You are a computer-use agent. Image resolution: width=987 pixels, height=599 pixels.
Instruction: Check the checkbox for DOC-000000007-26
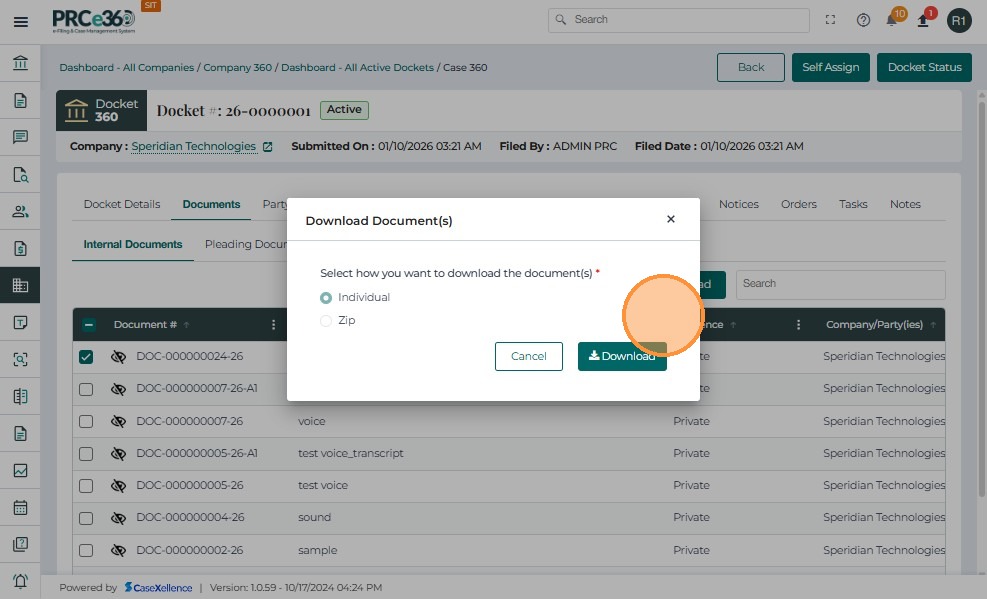click(86, 422)
